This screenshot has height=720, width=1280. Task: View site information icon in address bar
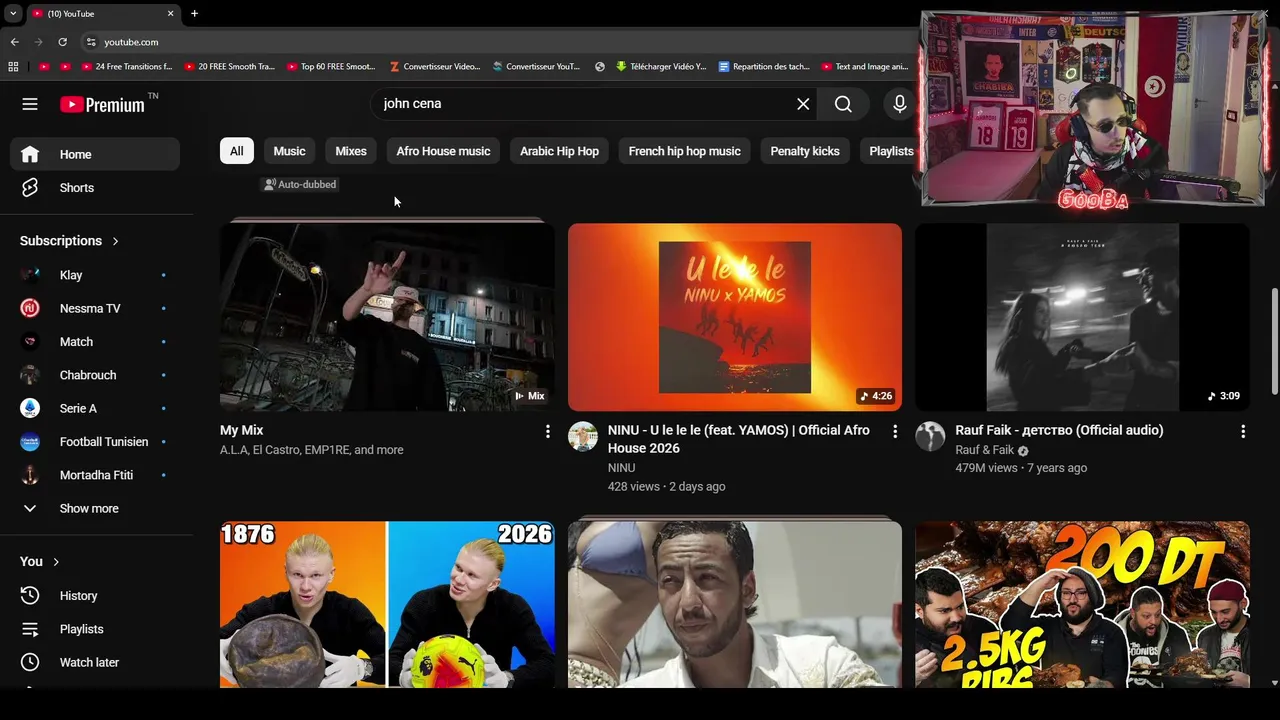coord(91,42)
